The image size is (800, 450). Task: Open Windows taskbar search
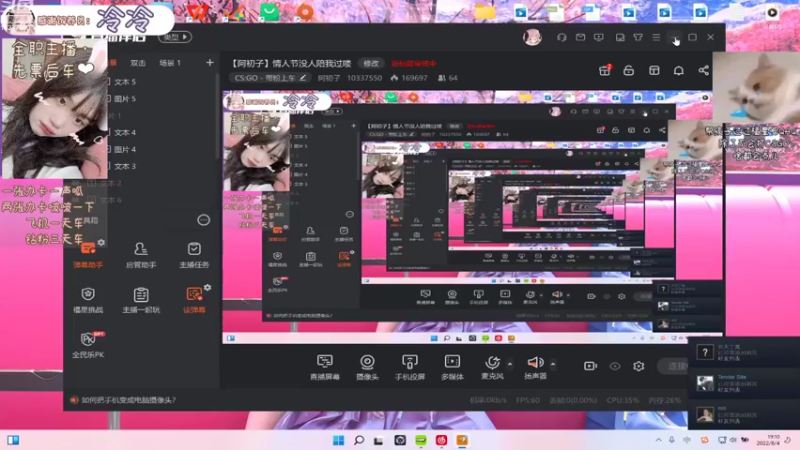[359, 440]
